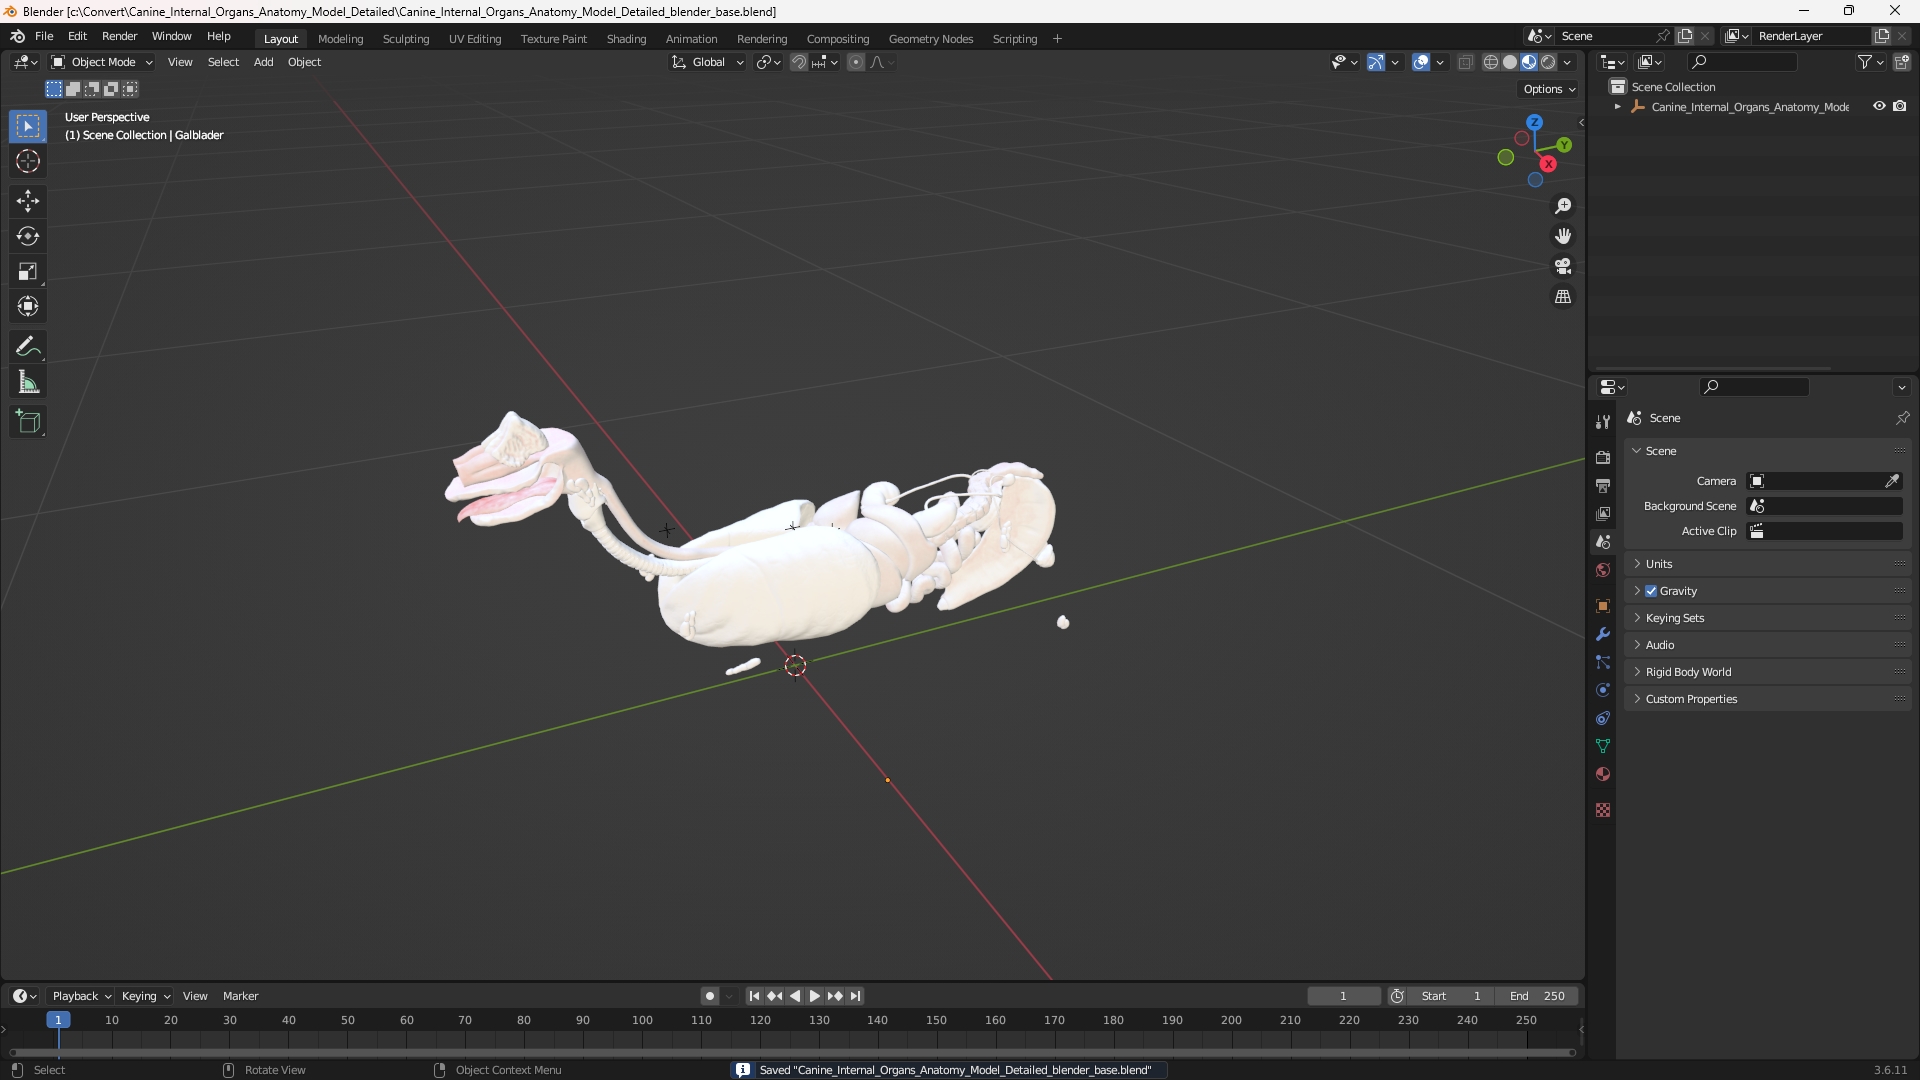
Task: Select the Annotate tool
Action: tap(28, 347)
